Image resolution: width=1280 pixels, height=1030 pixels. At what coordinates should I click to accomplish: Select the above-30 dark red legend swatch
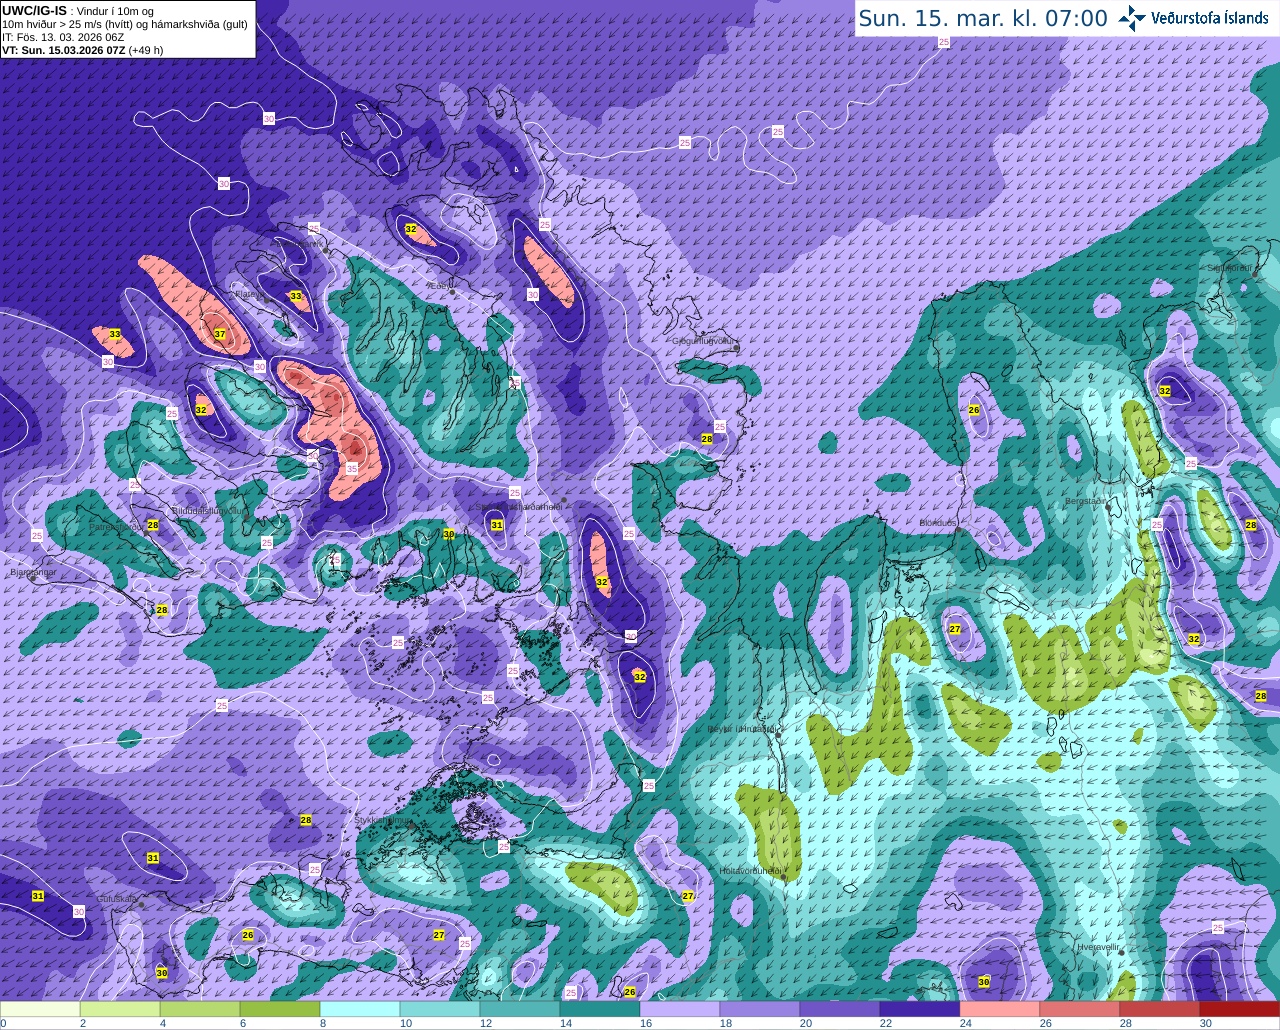coord(1240,1009)
